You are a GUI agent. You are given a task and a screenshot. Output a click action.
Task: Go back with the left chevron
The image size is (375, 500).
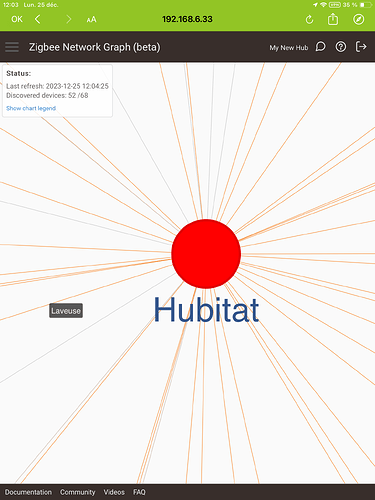(38, 19)
